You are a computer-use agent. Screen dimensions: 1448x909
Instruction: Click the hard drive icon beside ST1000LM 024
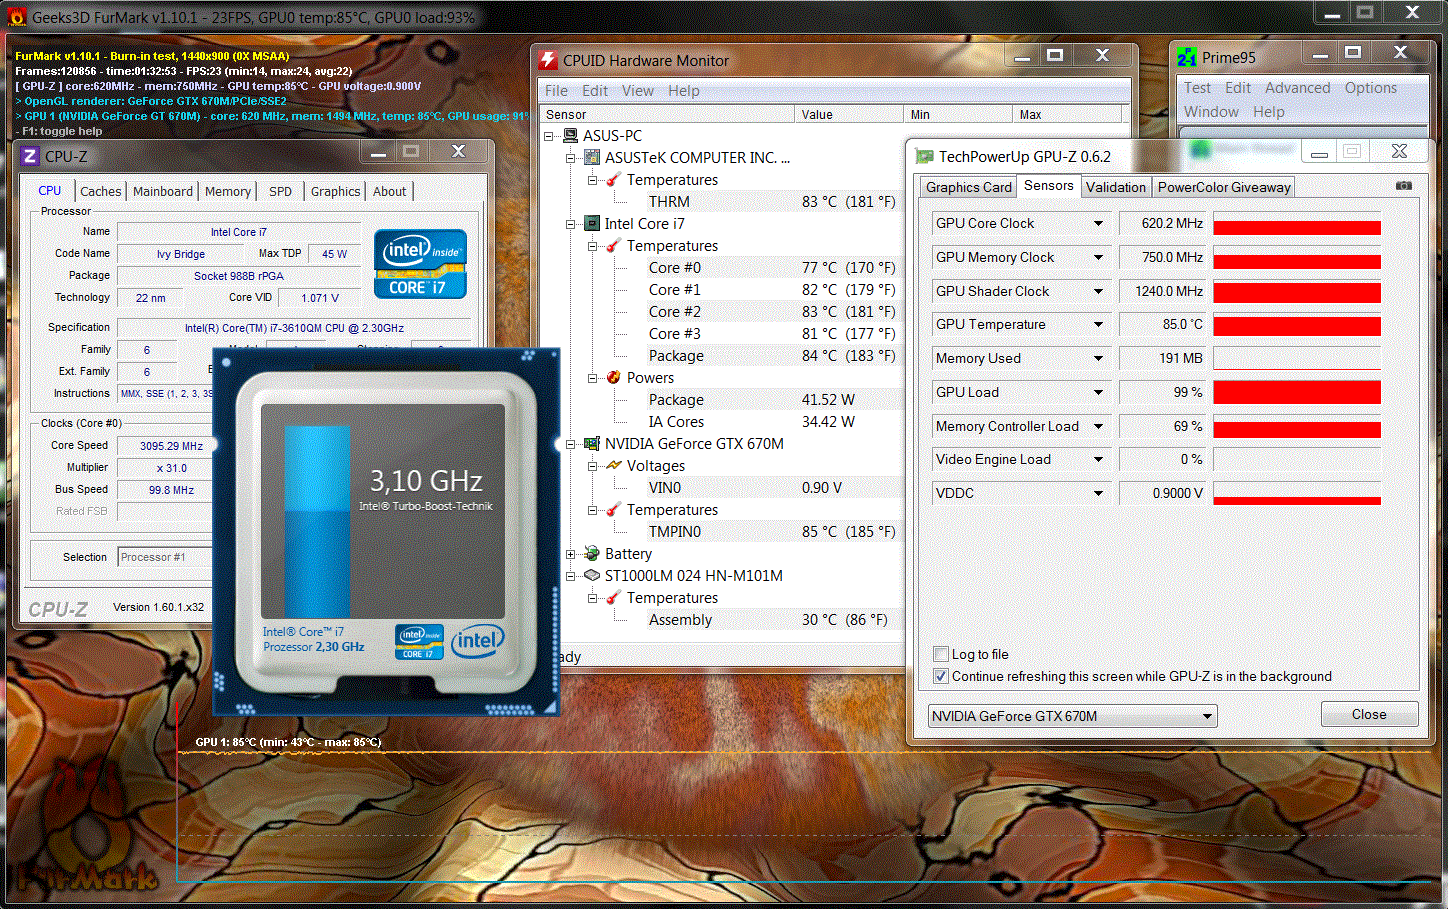(x=592, y=575)
